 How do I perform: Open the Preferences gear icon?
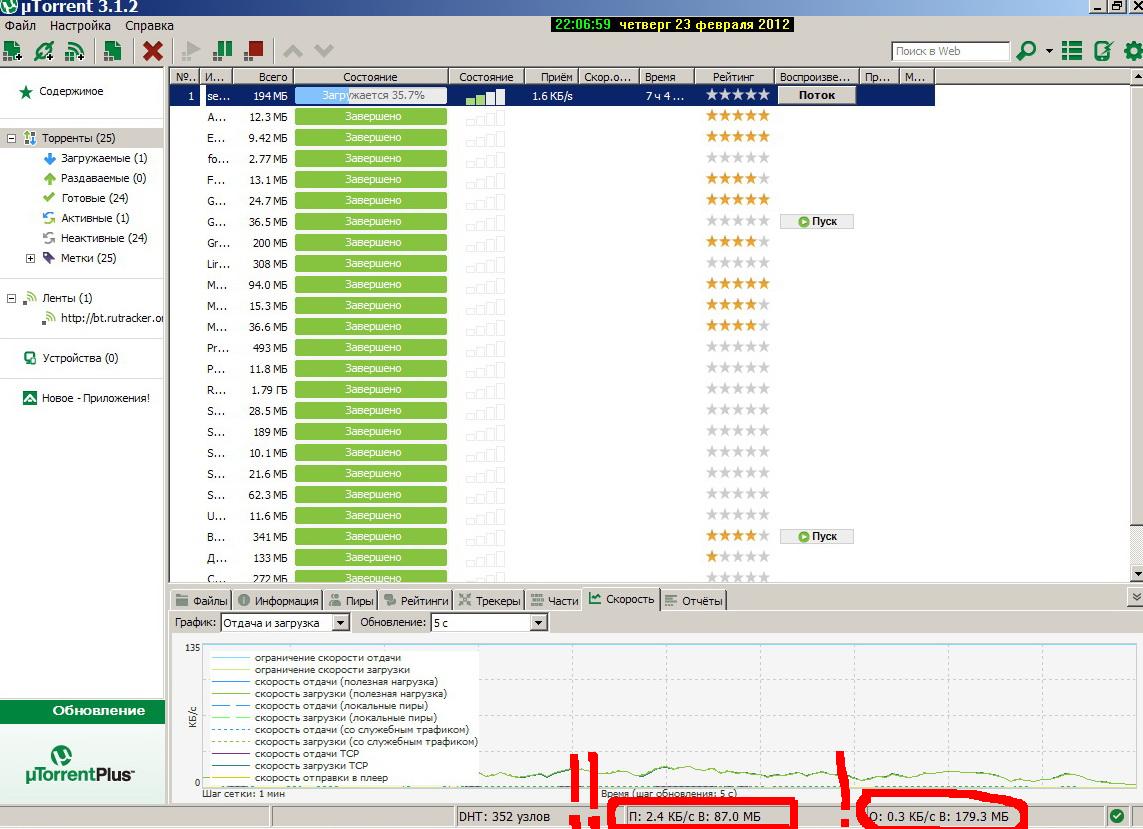pos(1133,51)
